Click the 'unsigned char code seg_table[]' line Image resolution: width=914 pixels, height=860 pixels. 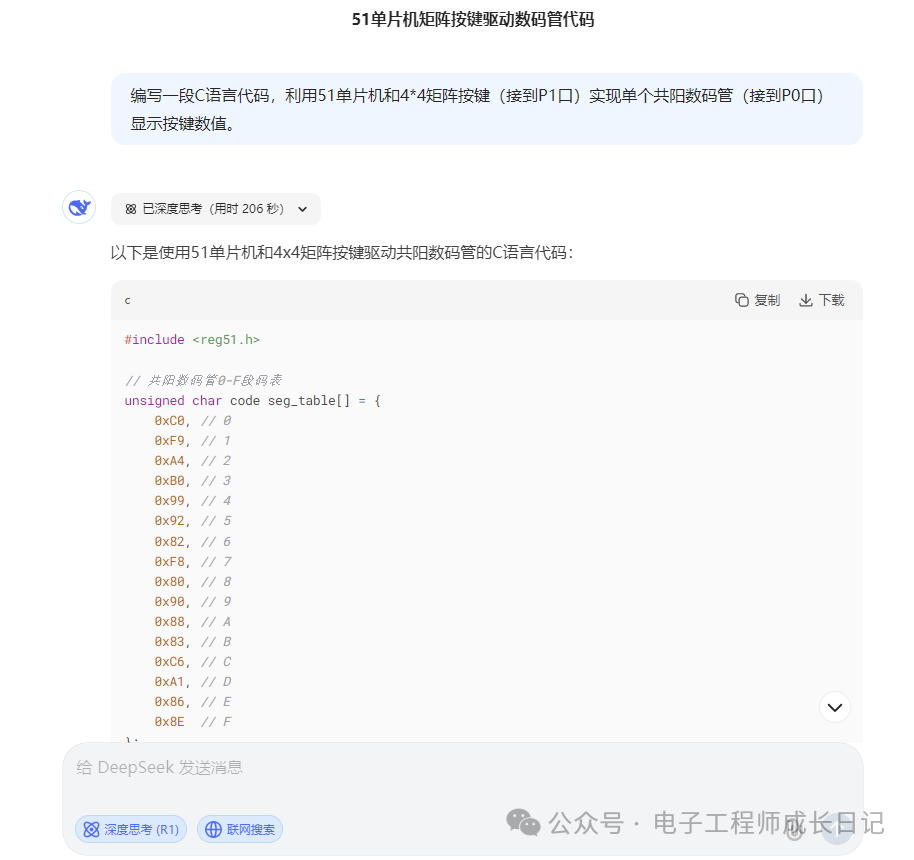(252, 401)
